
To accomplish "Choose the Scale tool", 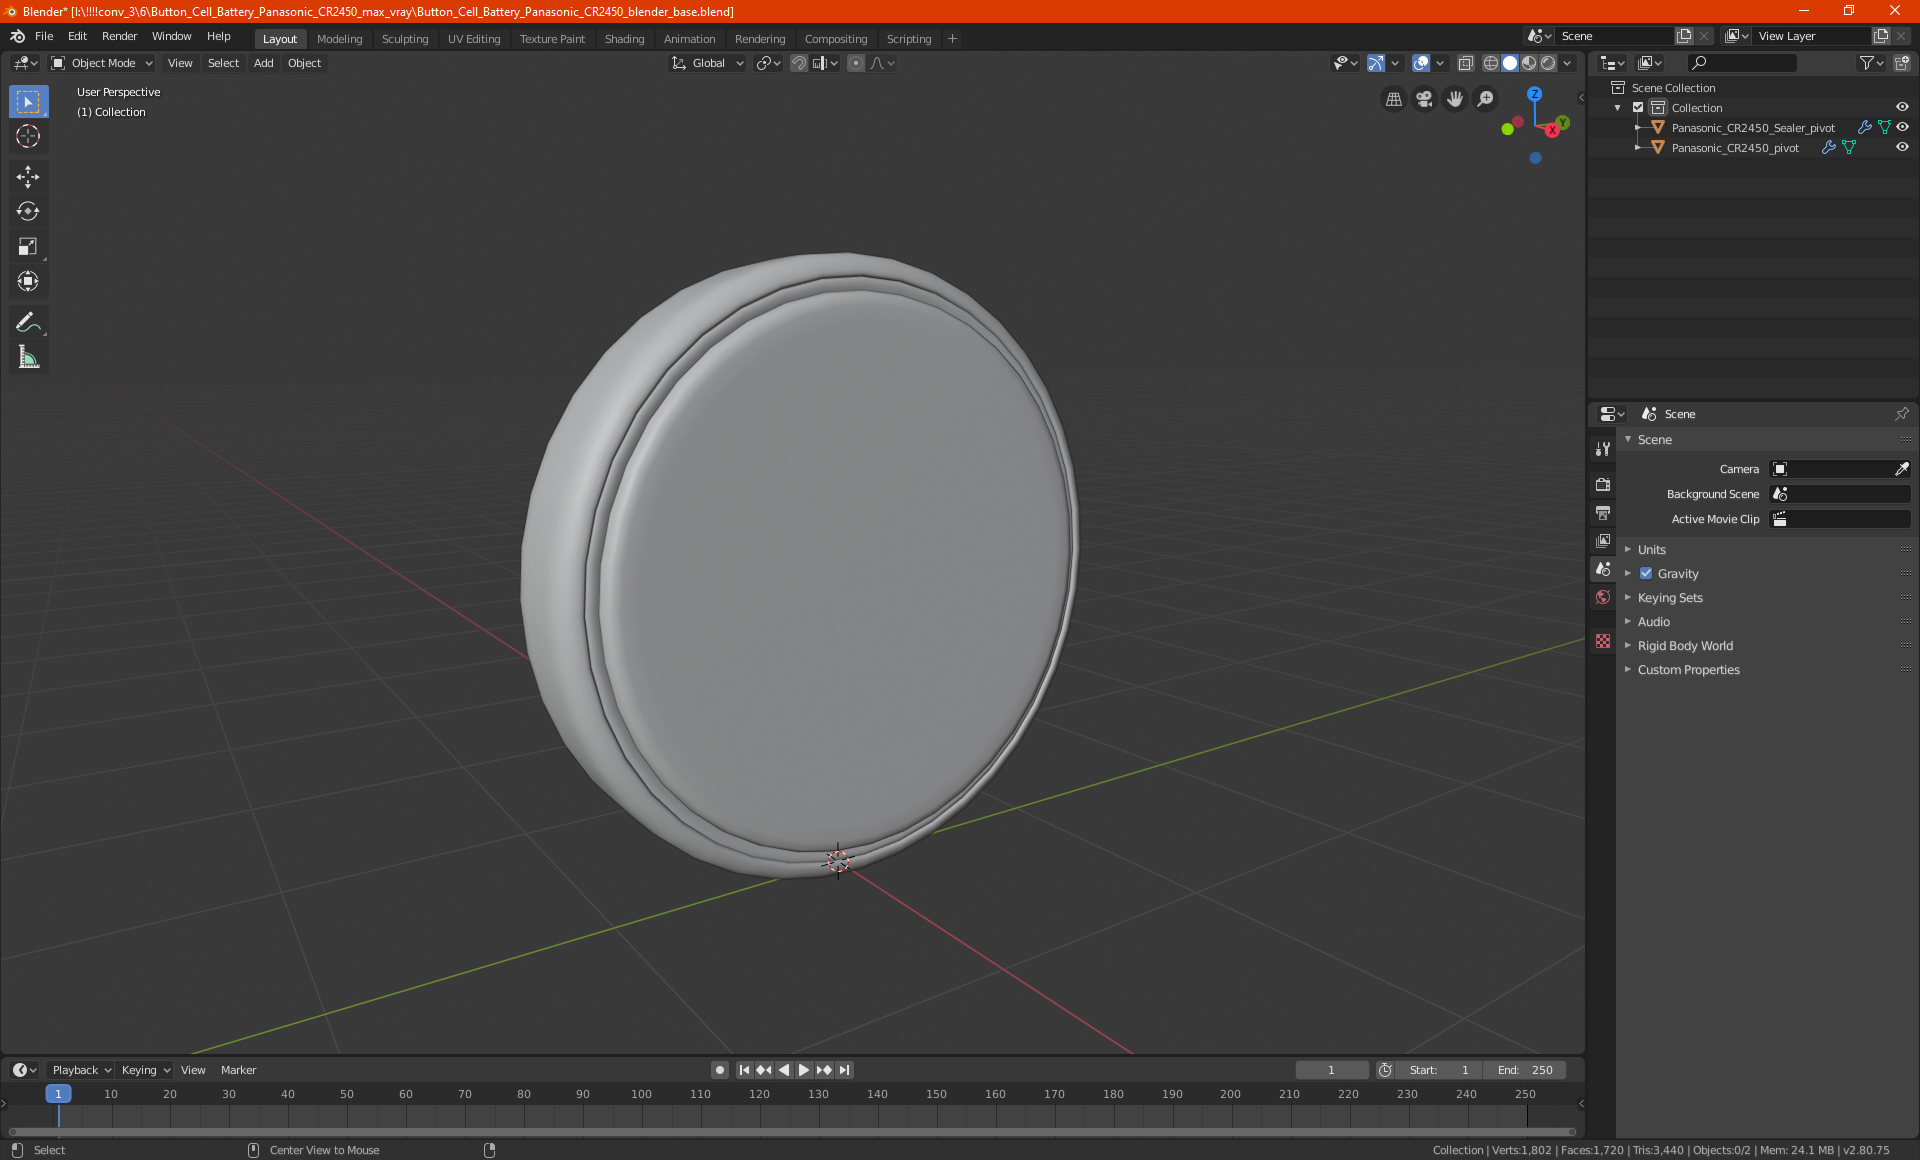I will (28, 247).
